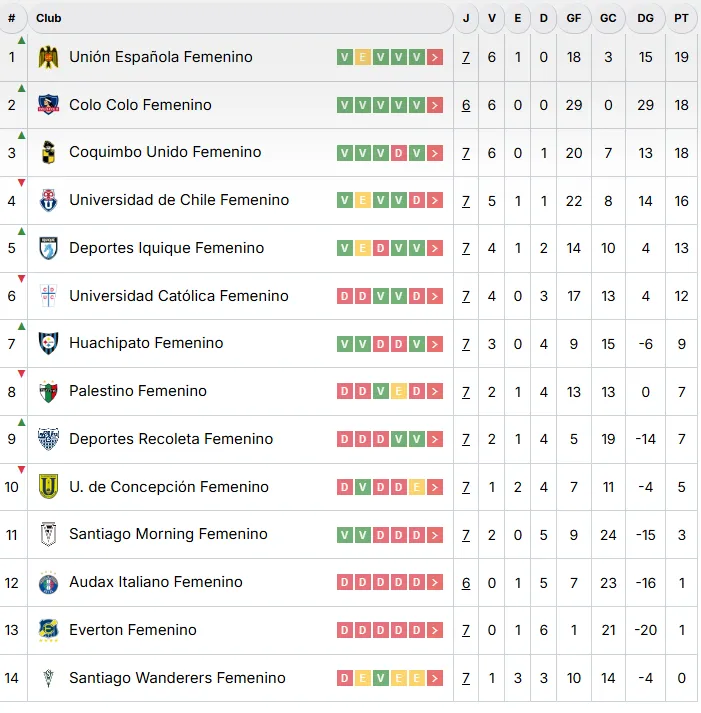Click the Colo Colo Femenino crest icon

click(x=48, y=105)
